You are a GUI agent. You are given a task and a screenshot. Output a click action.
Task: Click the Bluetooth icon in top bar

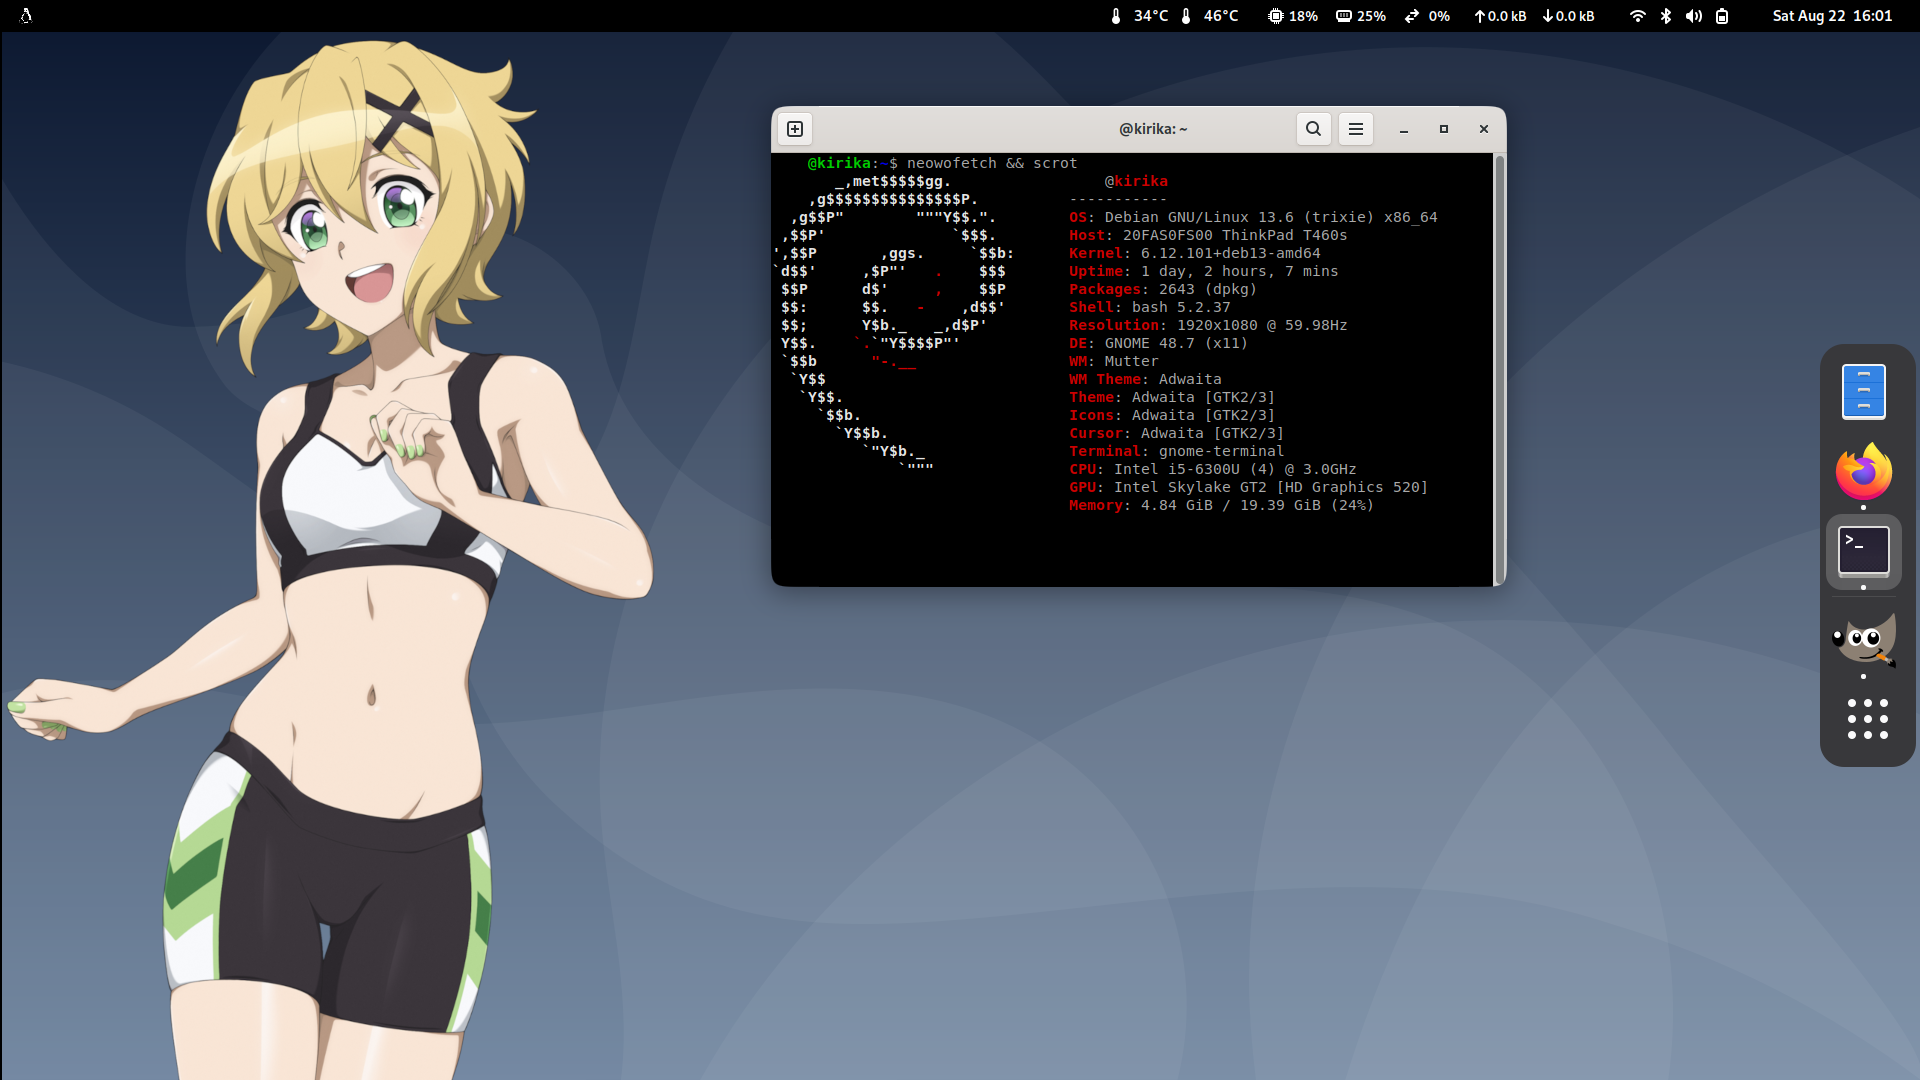(x=1666, y=16)
